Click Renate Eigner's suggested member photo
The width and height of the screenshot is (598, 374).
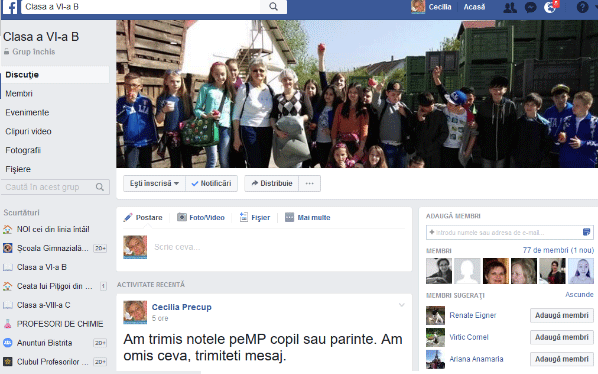(x=435, y=315)
